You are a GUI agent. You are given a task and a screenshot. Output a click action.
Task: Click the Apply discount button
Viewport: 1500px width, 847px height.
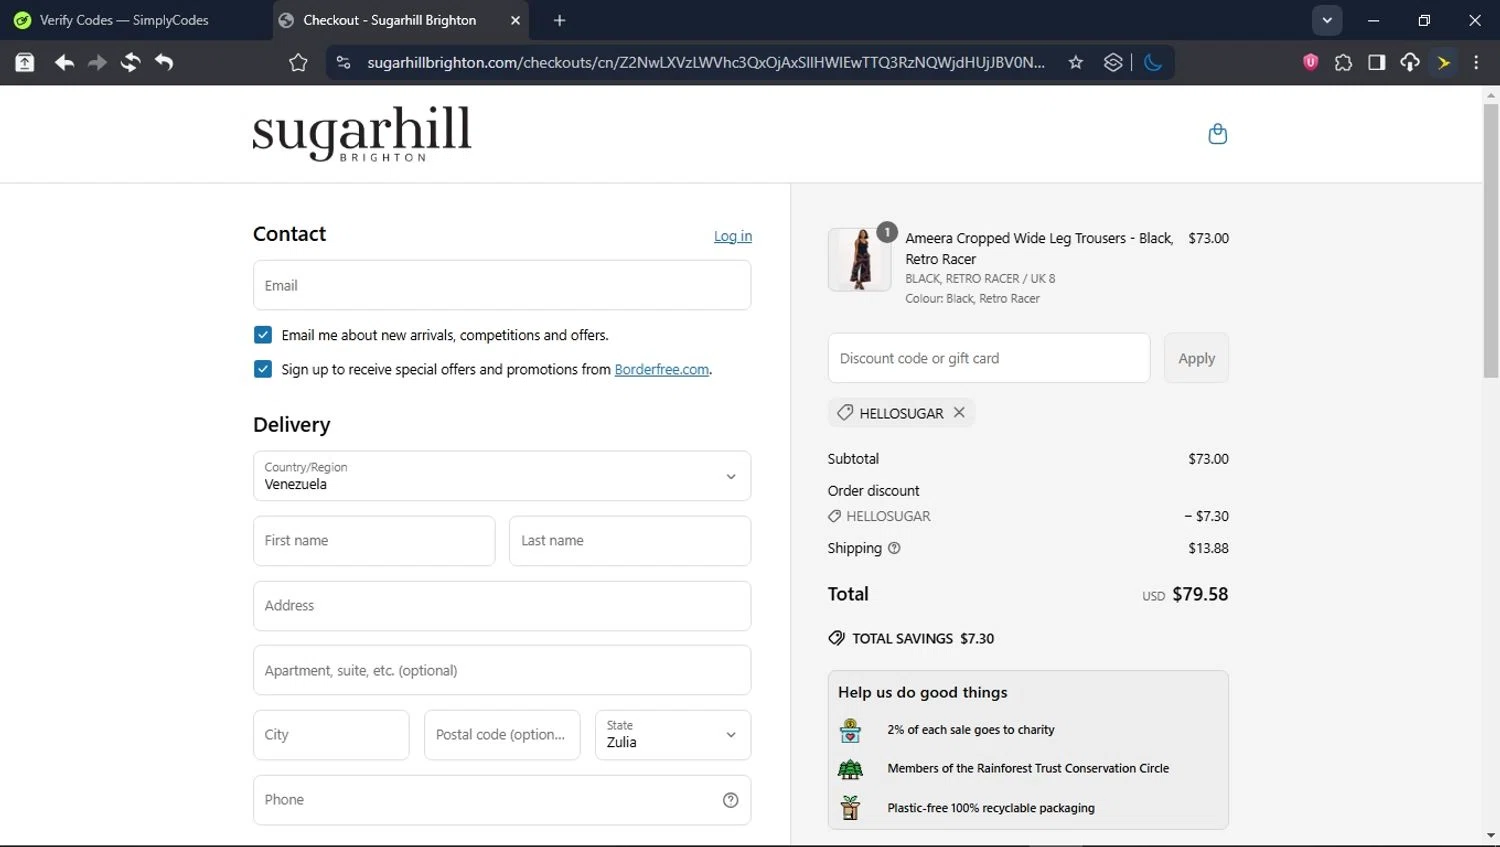pyautogui.click(x=1196, y=358)
